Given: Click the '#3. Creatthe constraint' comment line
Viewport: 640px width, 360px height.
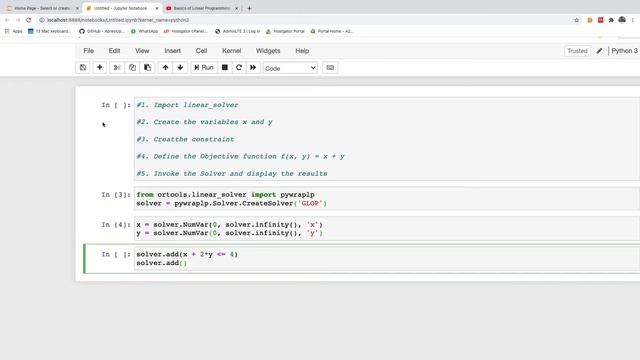Looking at the screenshot, I should [185, 139].
